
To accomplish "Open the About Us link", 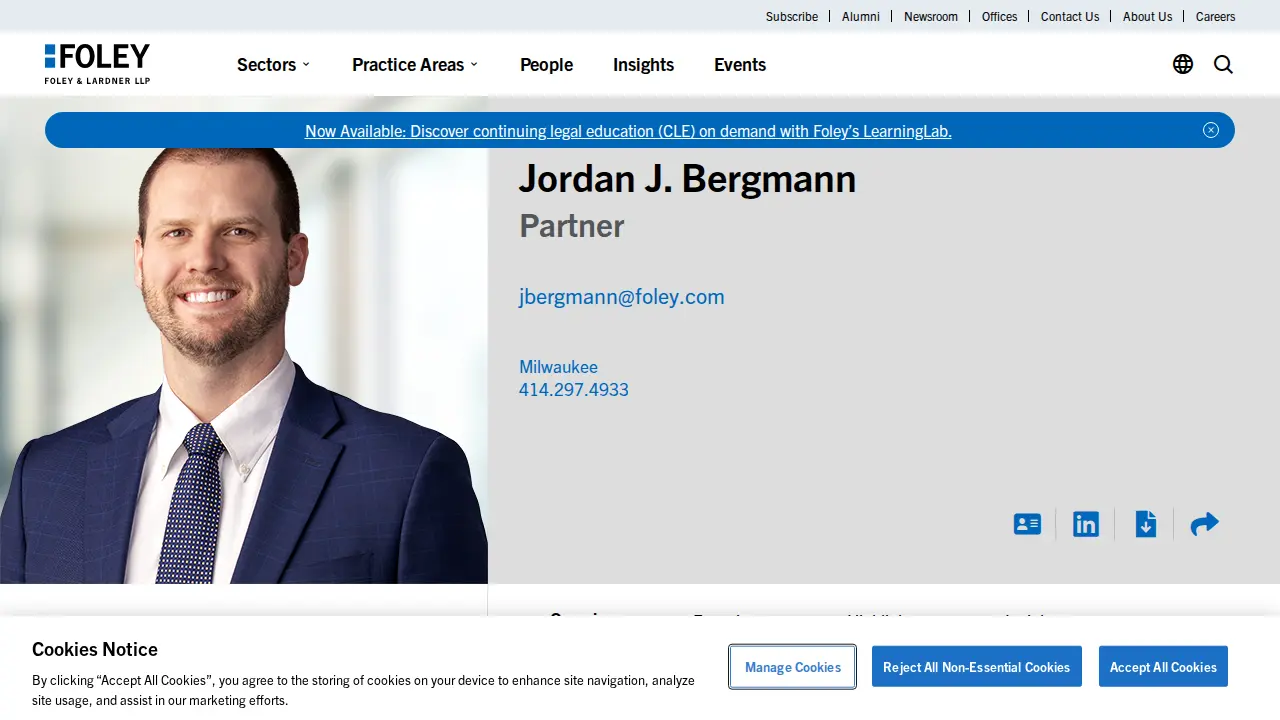I will [1147, 16].
